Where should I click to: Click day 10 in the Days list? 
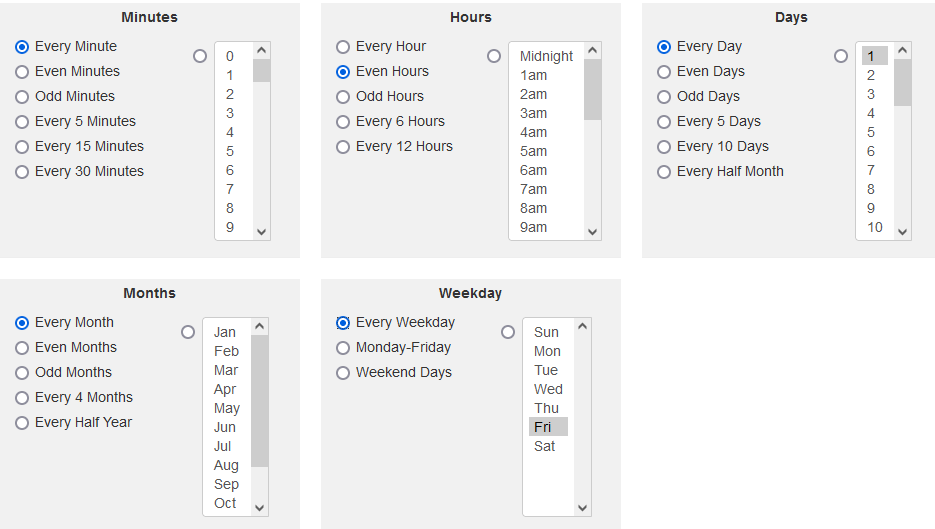[x=875, y=227]
